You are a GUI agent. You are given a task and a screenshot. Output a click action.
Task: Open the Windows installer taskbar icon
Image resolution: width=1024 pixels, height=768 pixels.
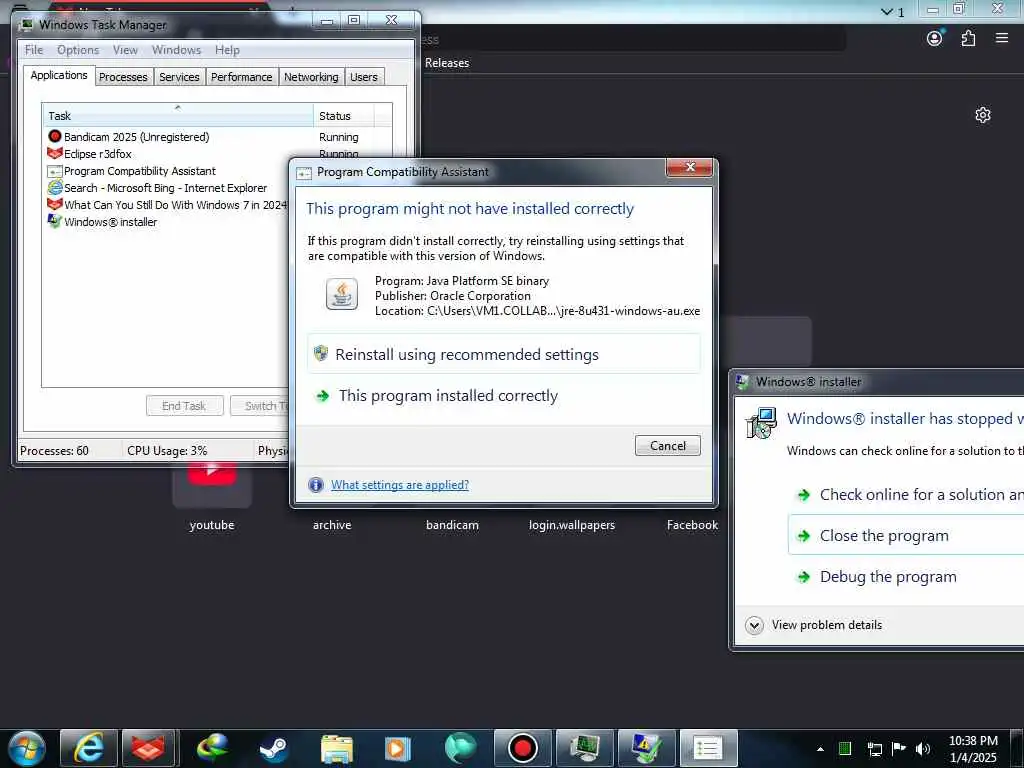[x=646, y=748]
